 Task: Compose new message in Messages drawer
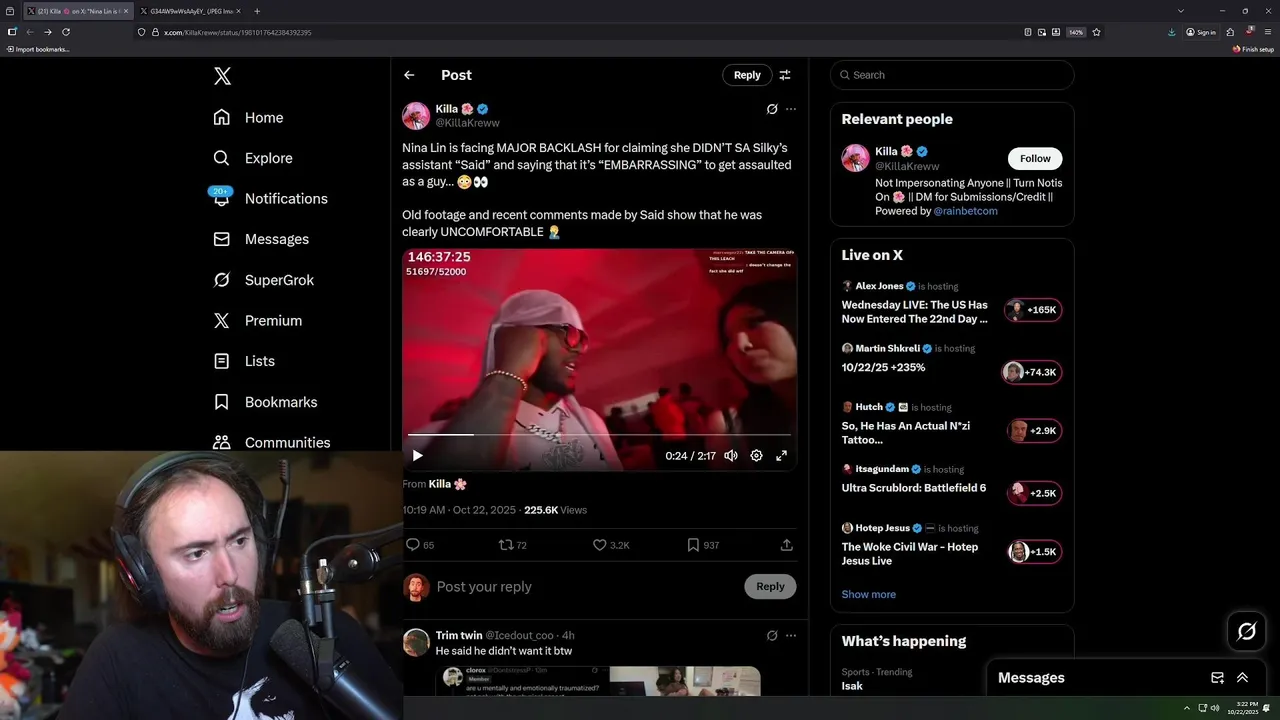pyautogui.click(x=1217, y=678)
